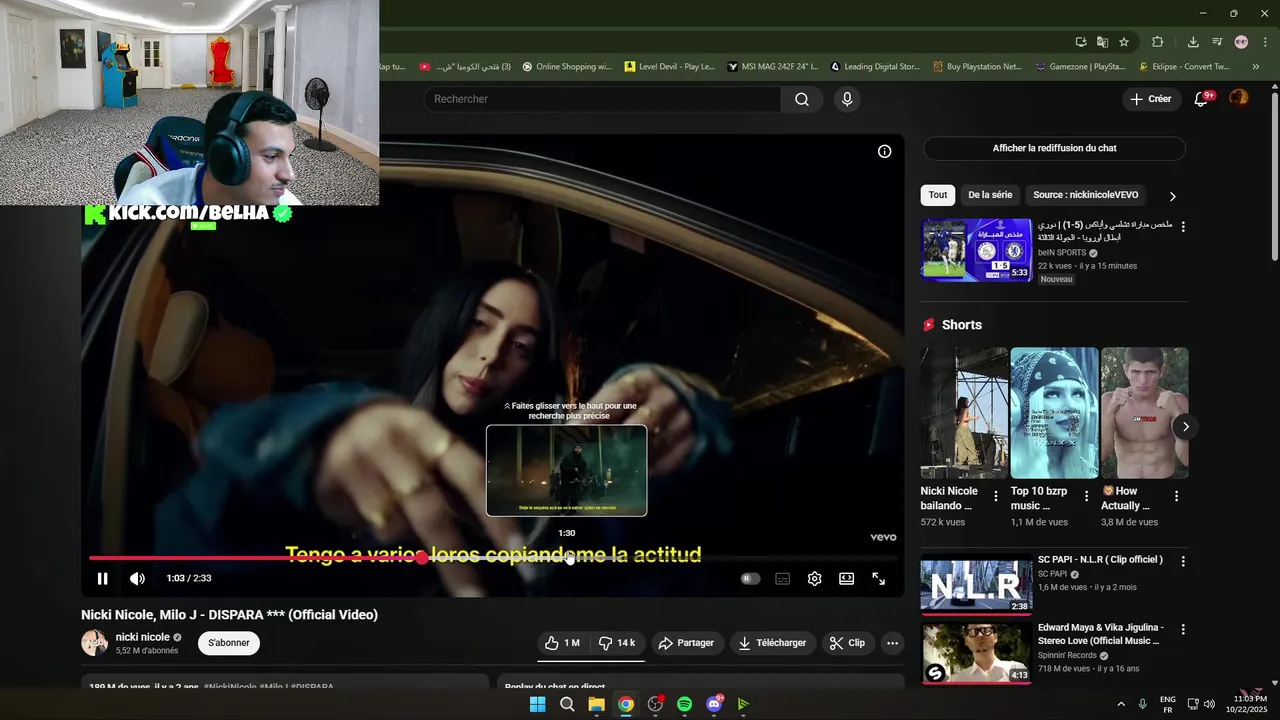Select Source : nickinicoleVEVO chip
Screen dimensions: 1280x720
tap(1086, 195)
